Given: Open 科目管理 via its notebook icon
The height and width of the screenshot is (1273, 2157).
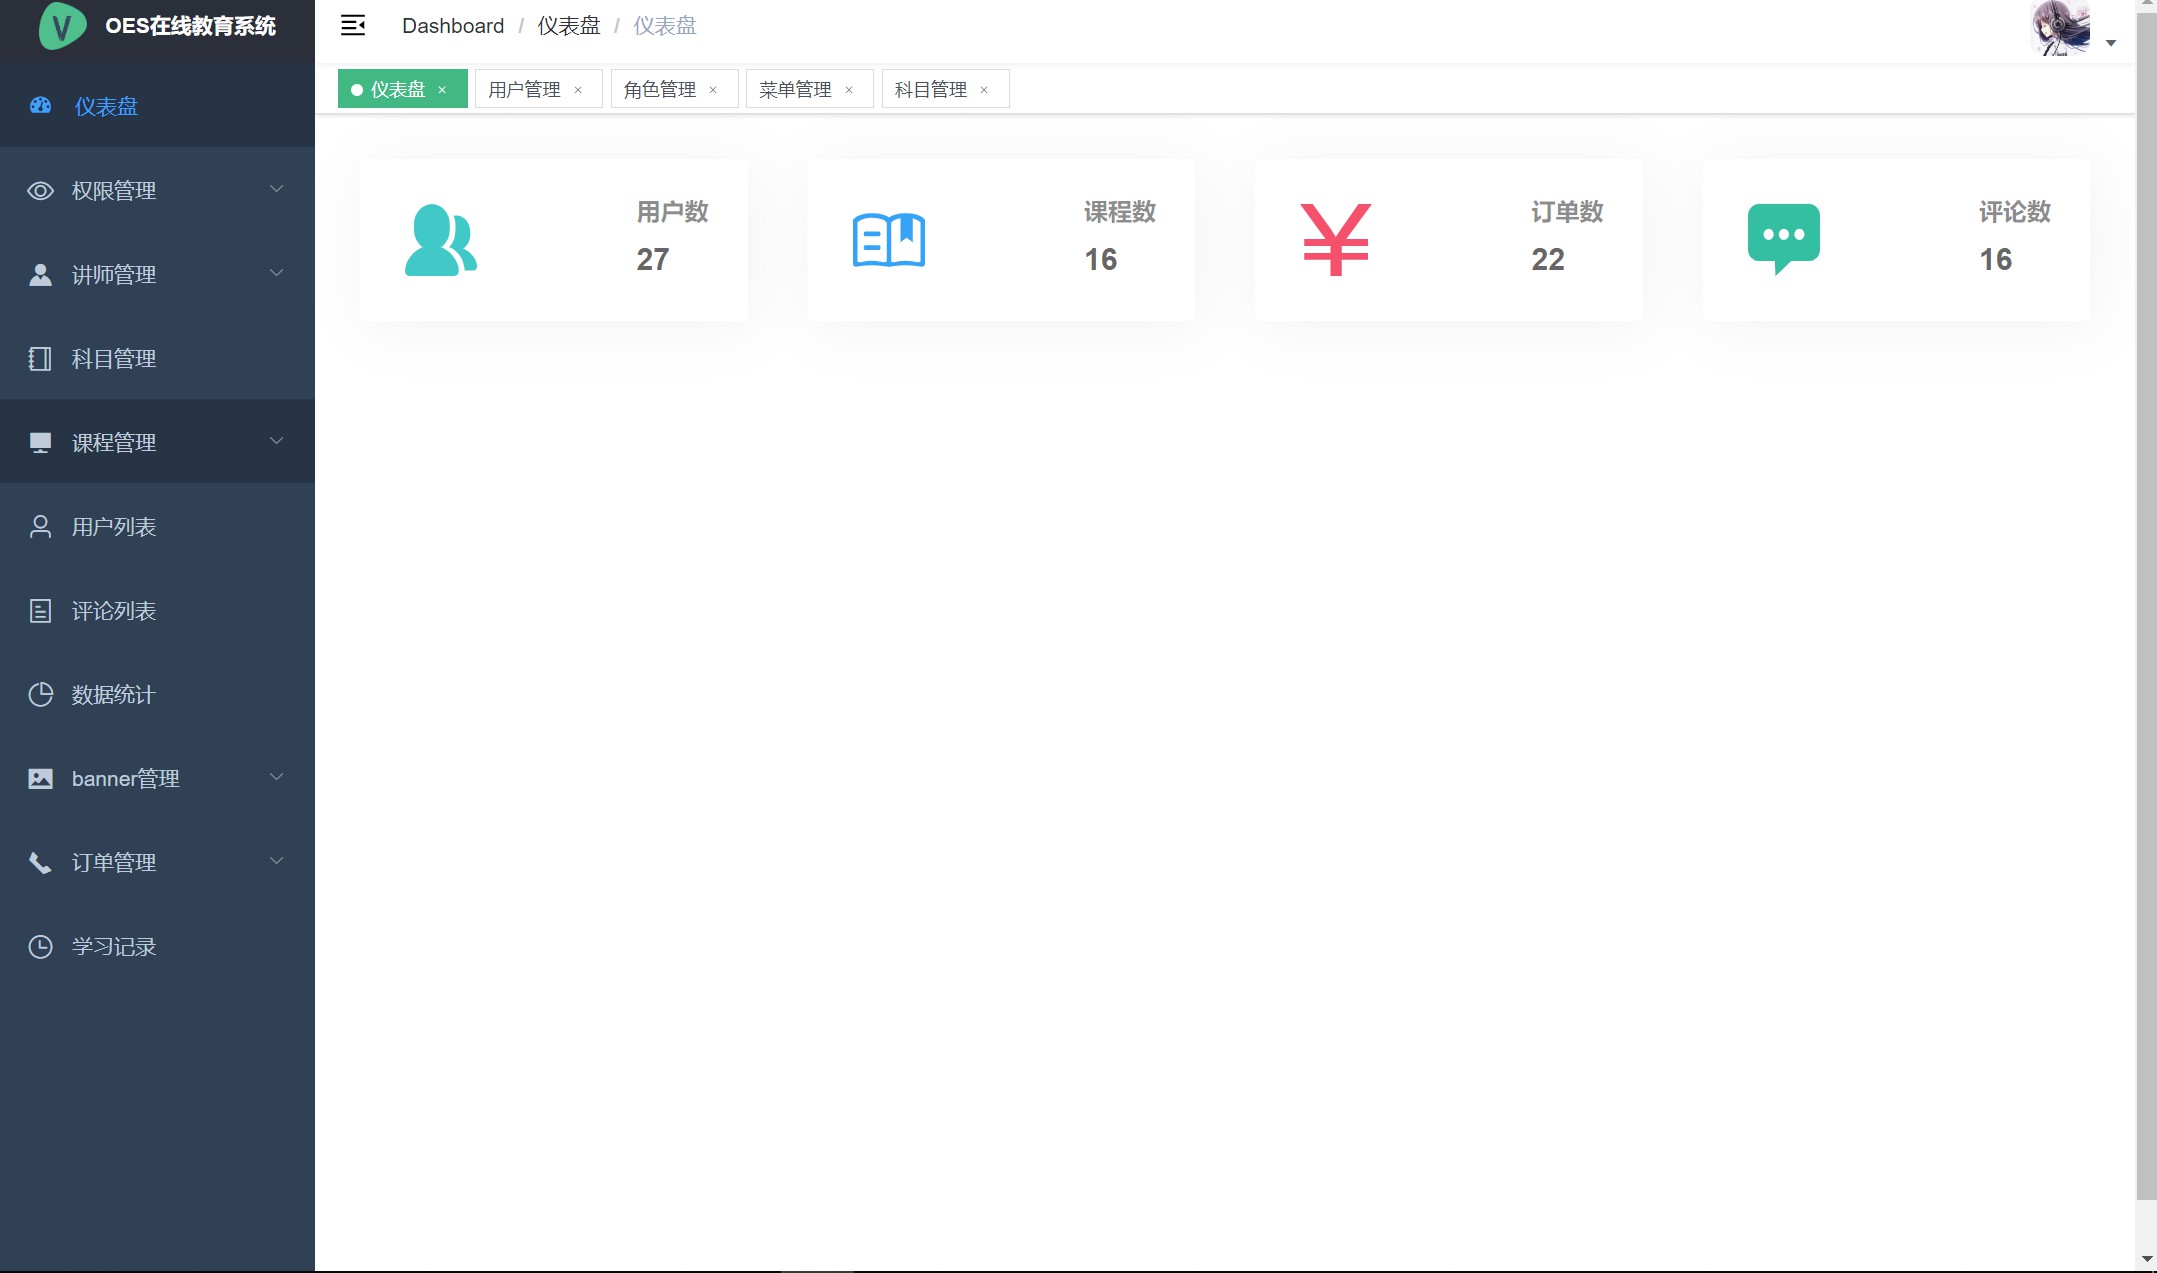Looking at the screenshot, I should click(40, 358).
